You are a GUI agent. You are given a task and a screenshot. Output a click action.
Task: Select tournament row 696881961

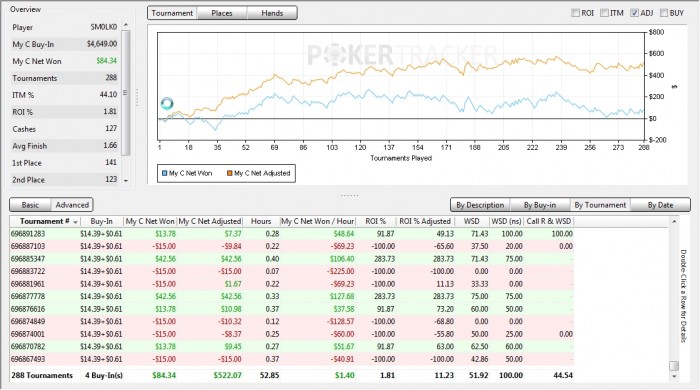click(292, 284)
